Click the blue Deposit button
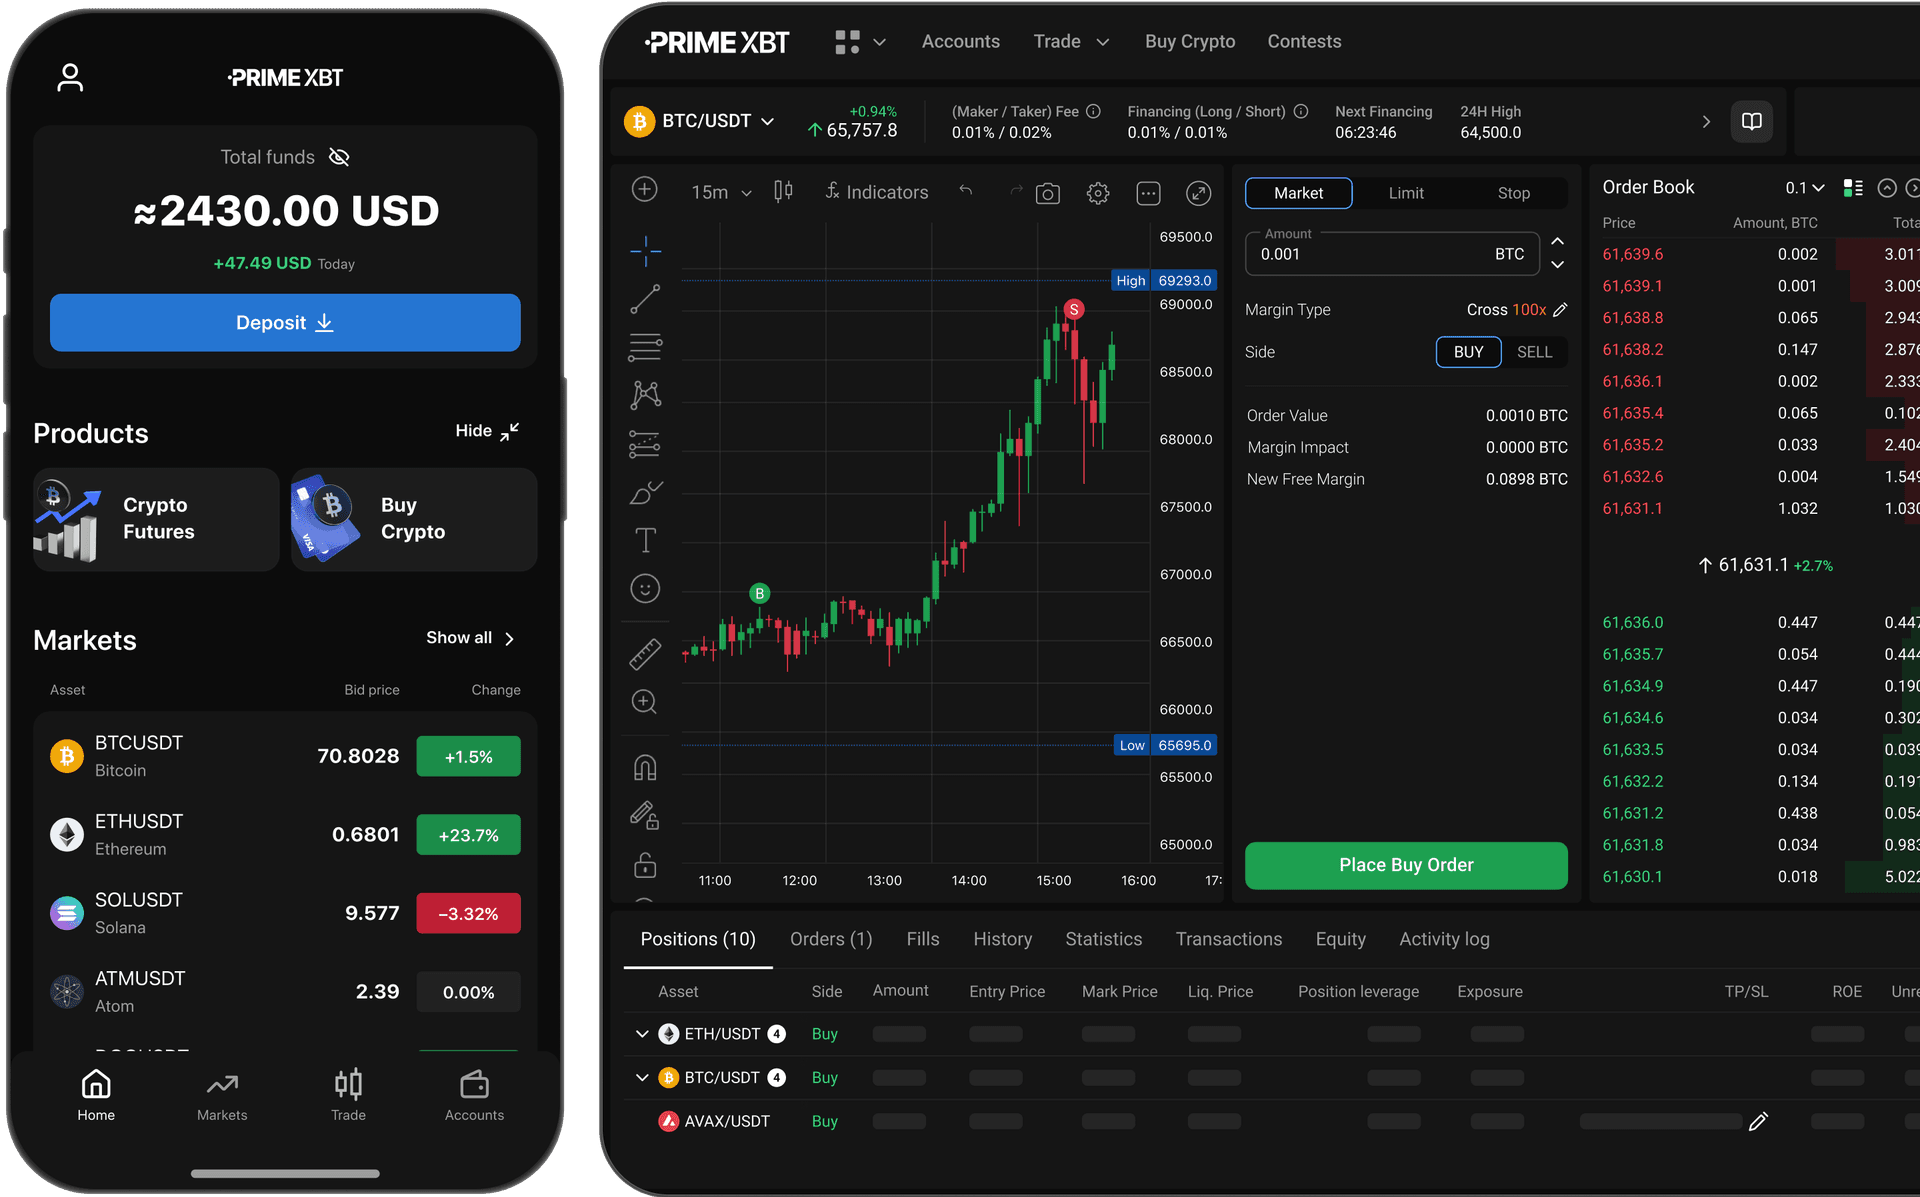Image resolution: width=1920 pixels, height=1197 pixels. [x=285, y=322]
